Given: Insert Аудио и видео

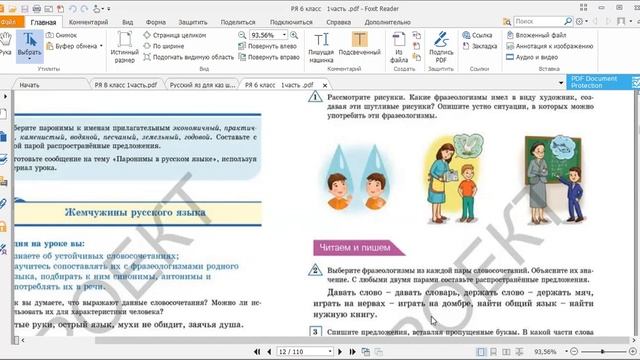Looking at the screenshot, I should (x=532, y=57).
